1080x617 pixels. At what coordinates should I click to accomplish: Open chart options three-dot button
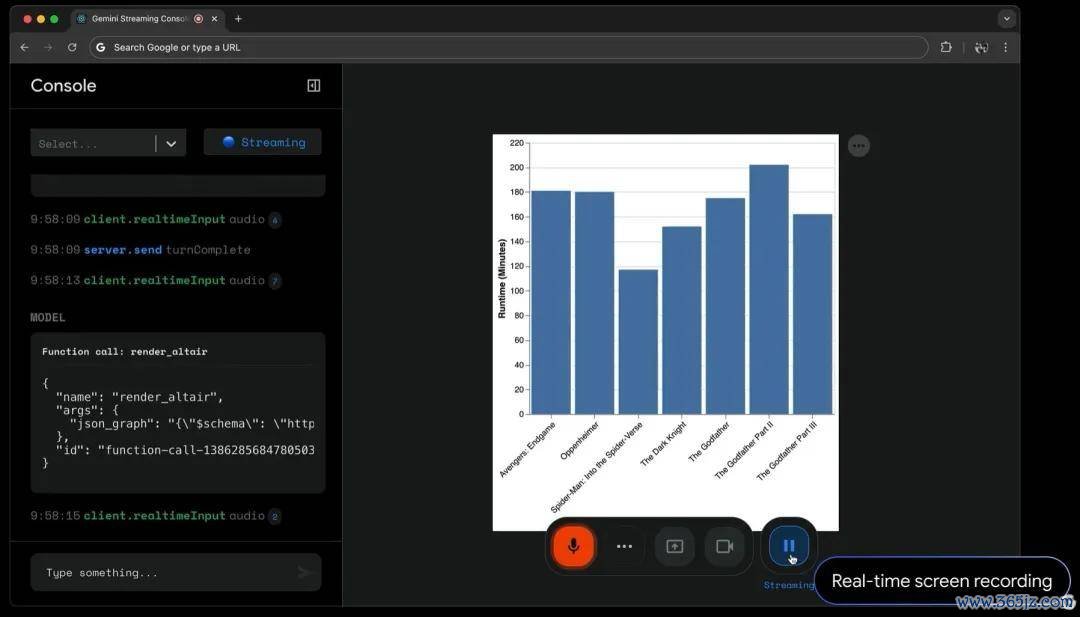pyautogui.click(x=858, y=146)
